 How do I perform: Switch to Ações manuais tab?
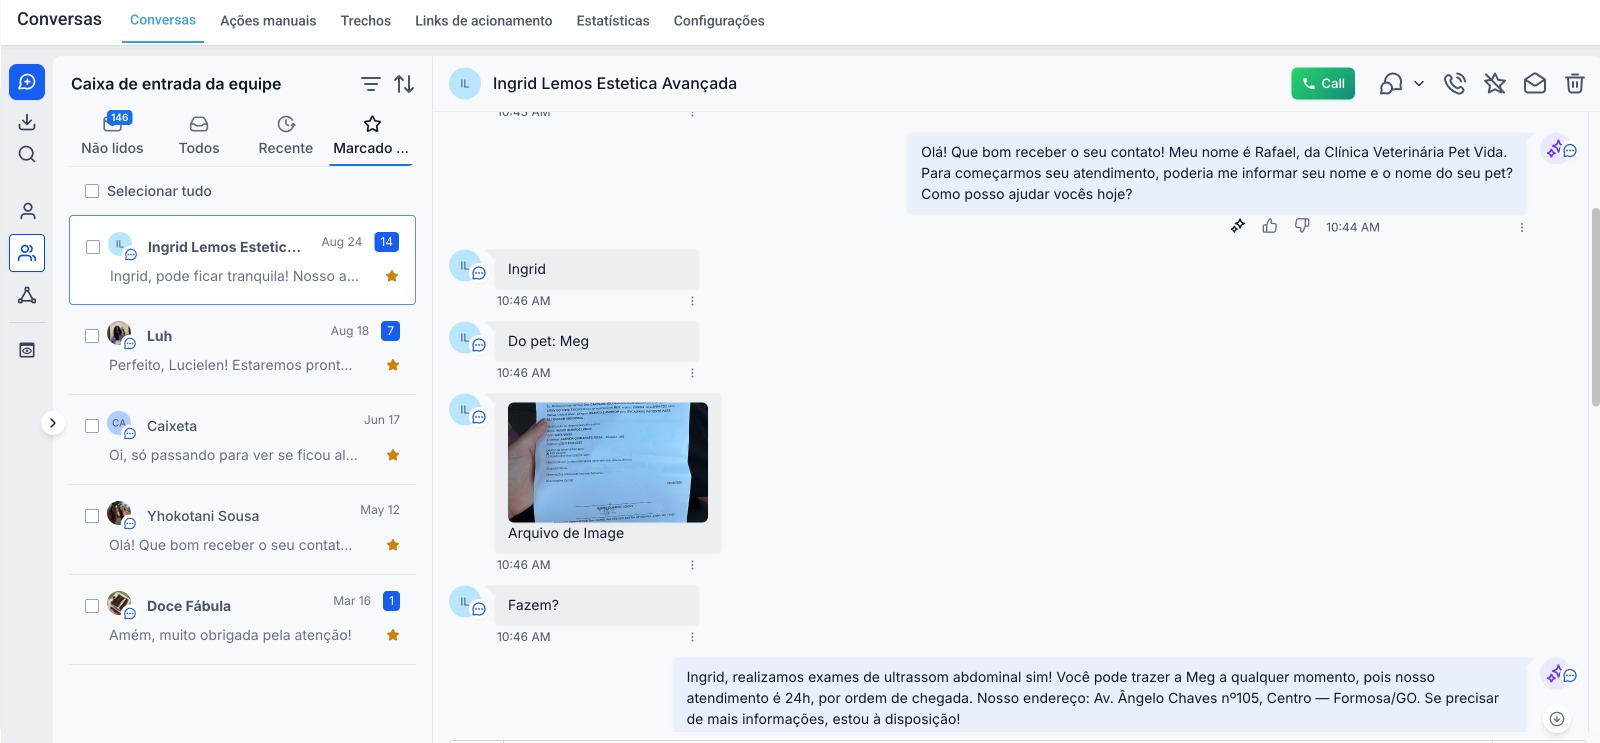(x=268, y=21)
